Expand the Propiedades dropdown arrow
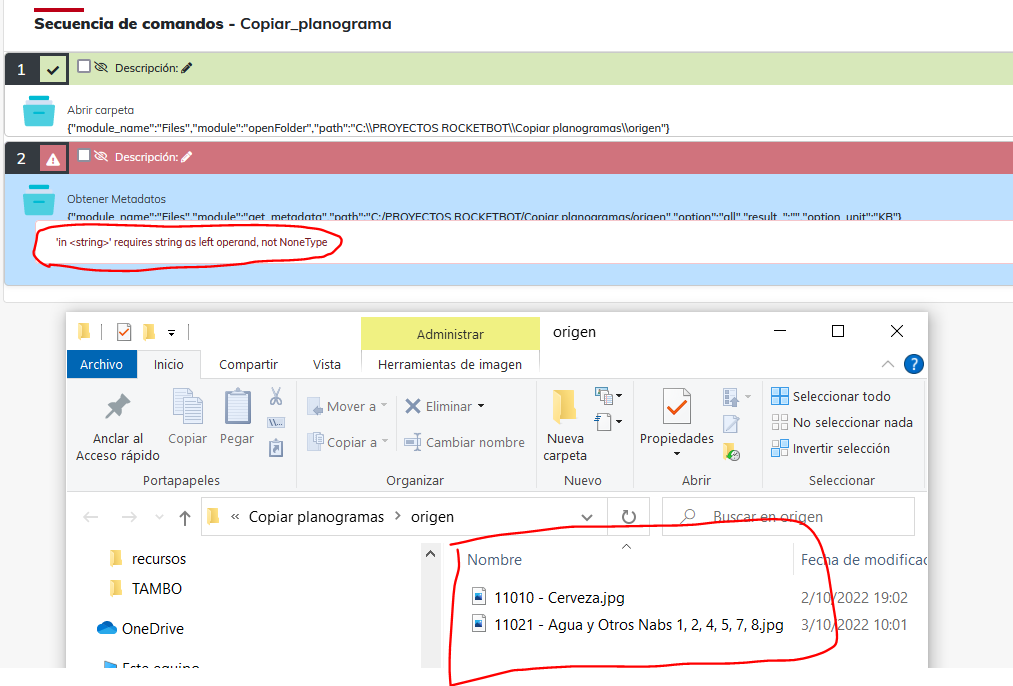 (677, 454)
